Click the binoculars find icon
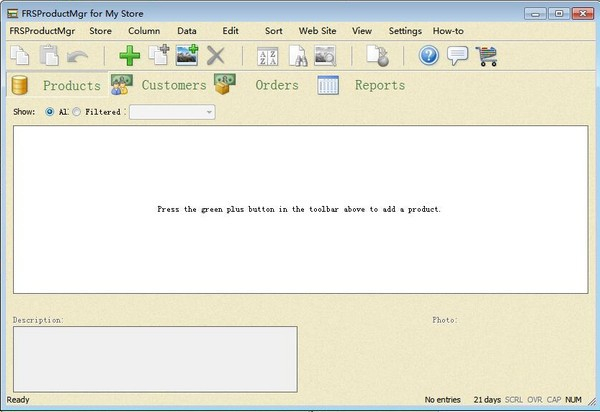 (297, 56)
